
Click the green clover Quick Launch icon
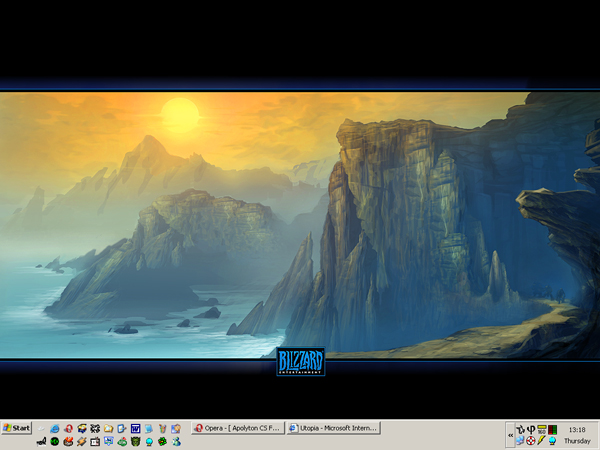[x=162, y=441]
